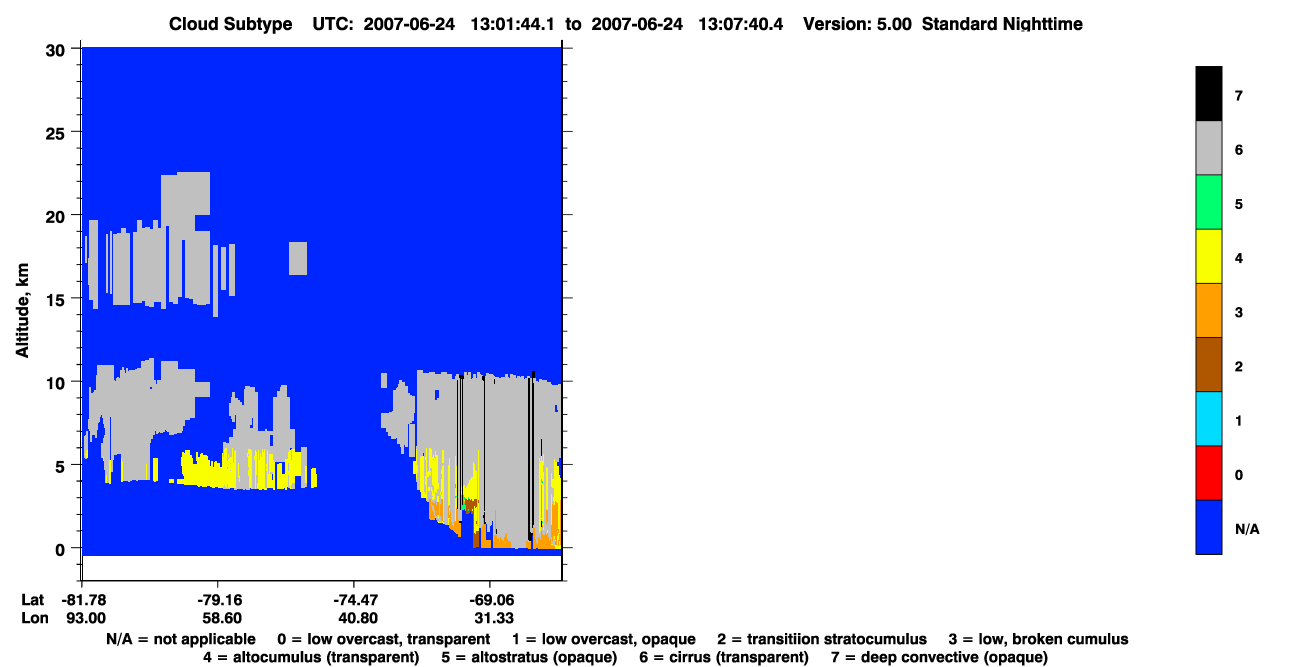Select the orange broken cumulus swatch labeled 3
Screen dimensions: 1300x667
pyautogui.click(x=1209, y=310)
